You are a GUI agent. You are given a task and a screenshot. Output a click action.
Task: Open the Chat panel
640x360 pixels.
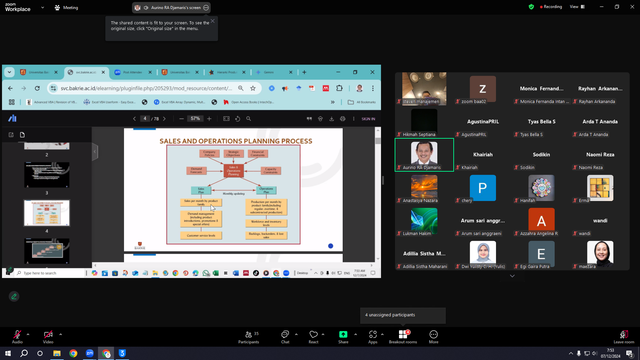[285, 337]
